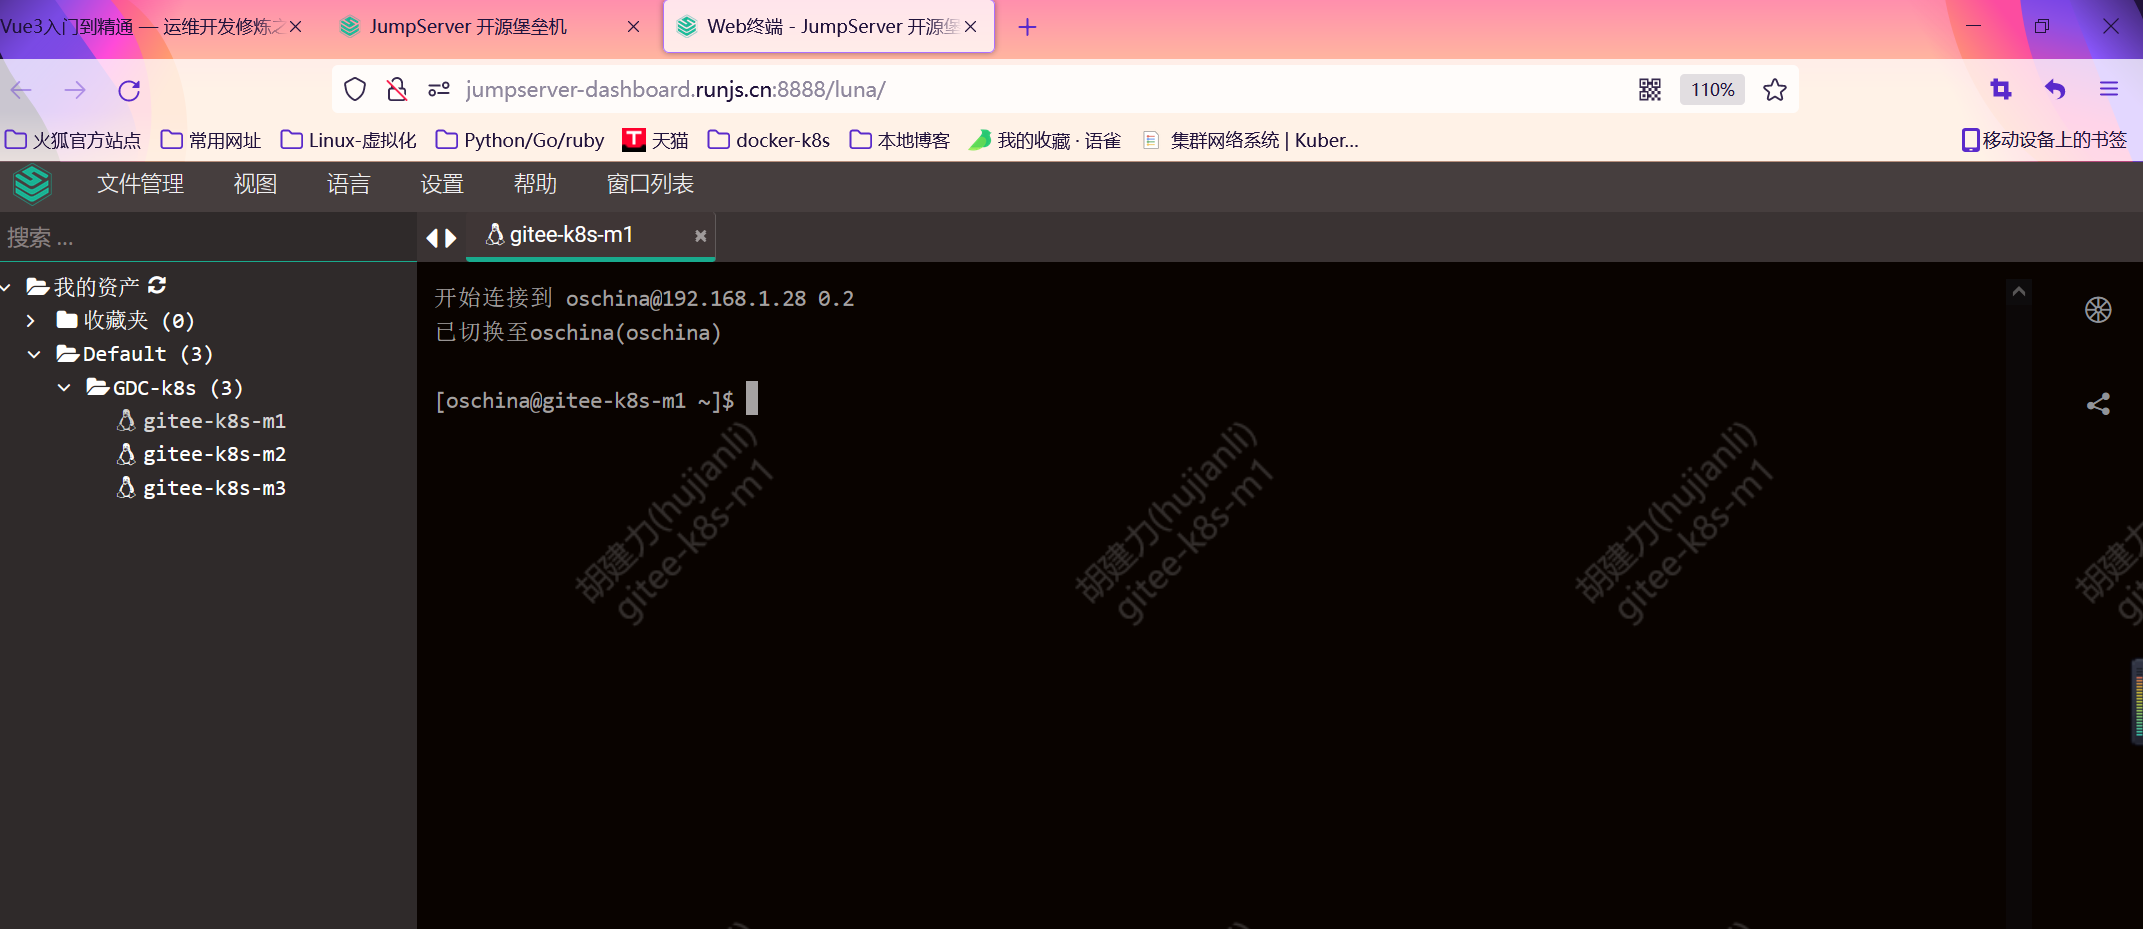Open the 文件管理 menu
The image size is (2143, 929).
click(140, 184)
